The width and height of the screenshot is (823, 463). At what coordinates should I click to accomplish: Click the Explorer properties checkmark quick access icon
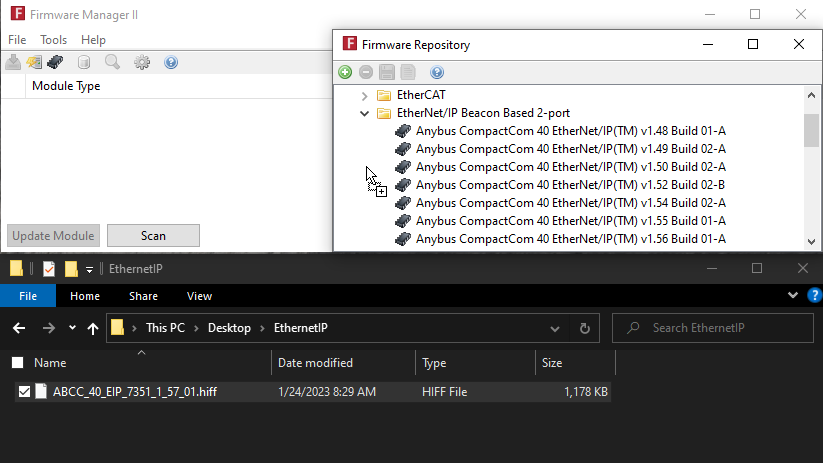pyautogui.click(x=49, y=269)
